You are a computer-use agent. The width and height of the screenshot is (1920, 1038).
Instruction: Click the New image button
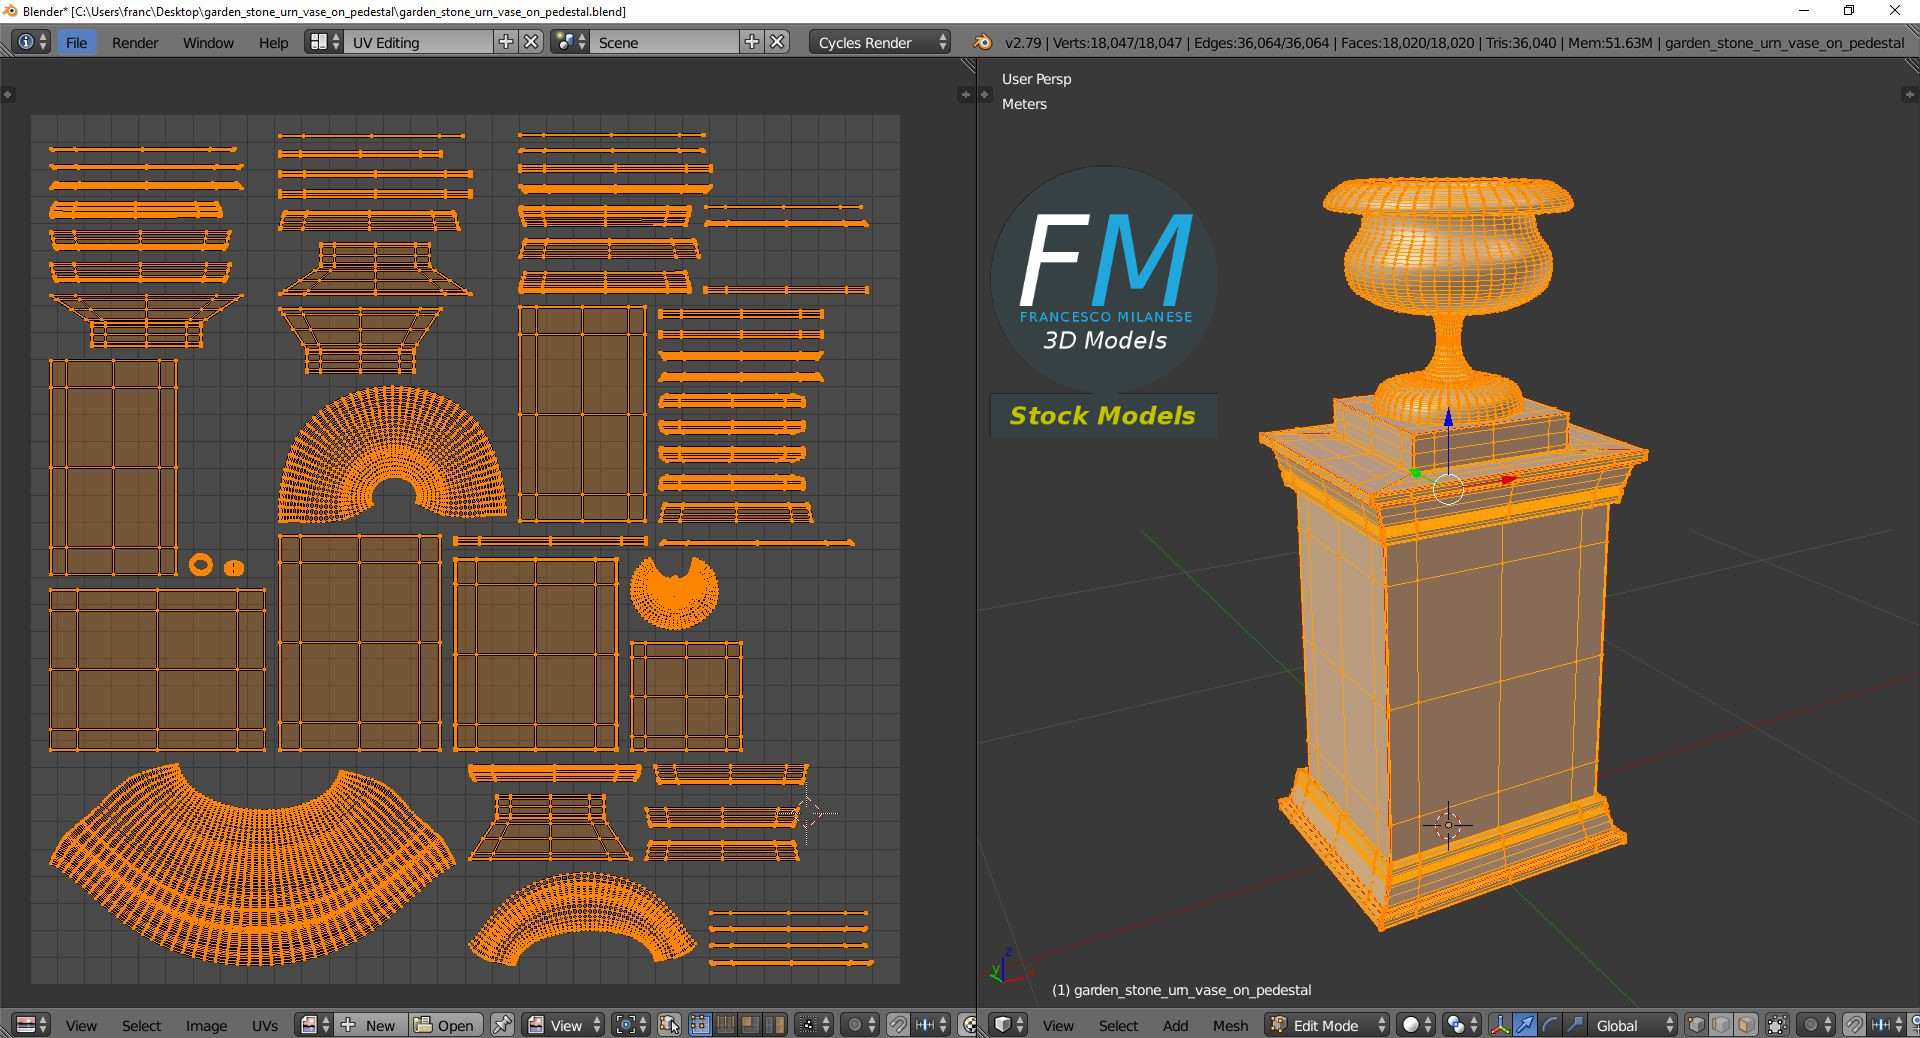point(370,1025)
